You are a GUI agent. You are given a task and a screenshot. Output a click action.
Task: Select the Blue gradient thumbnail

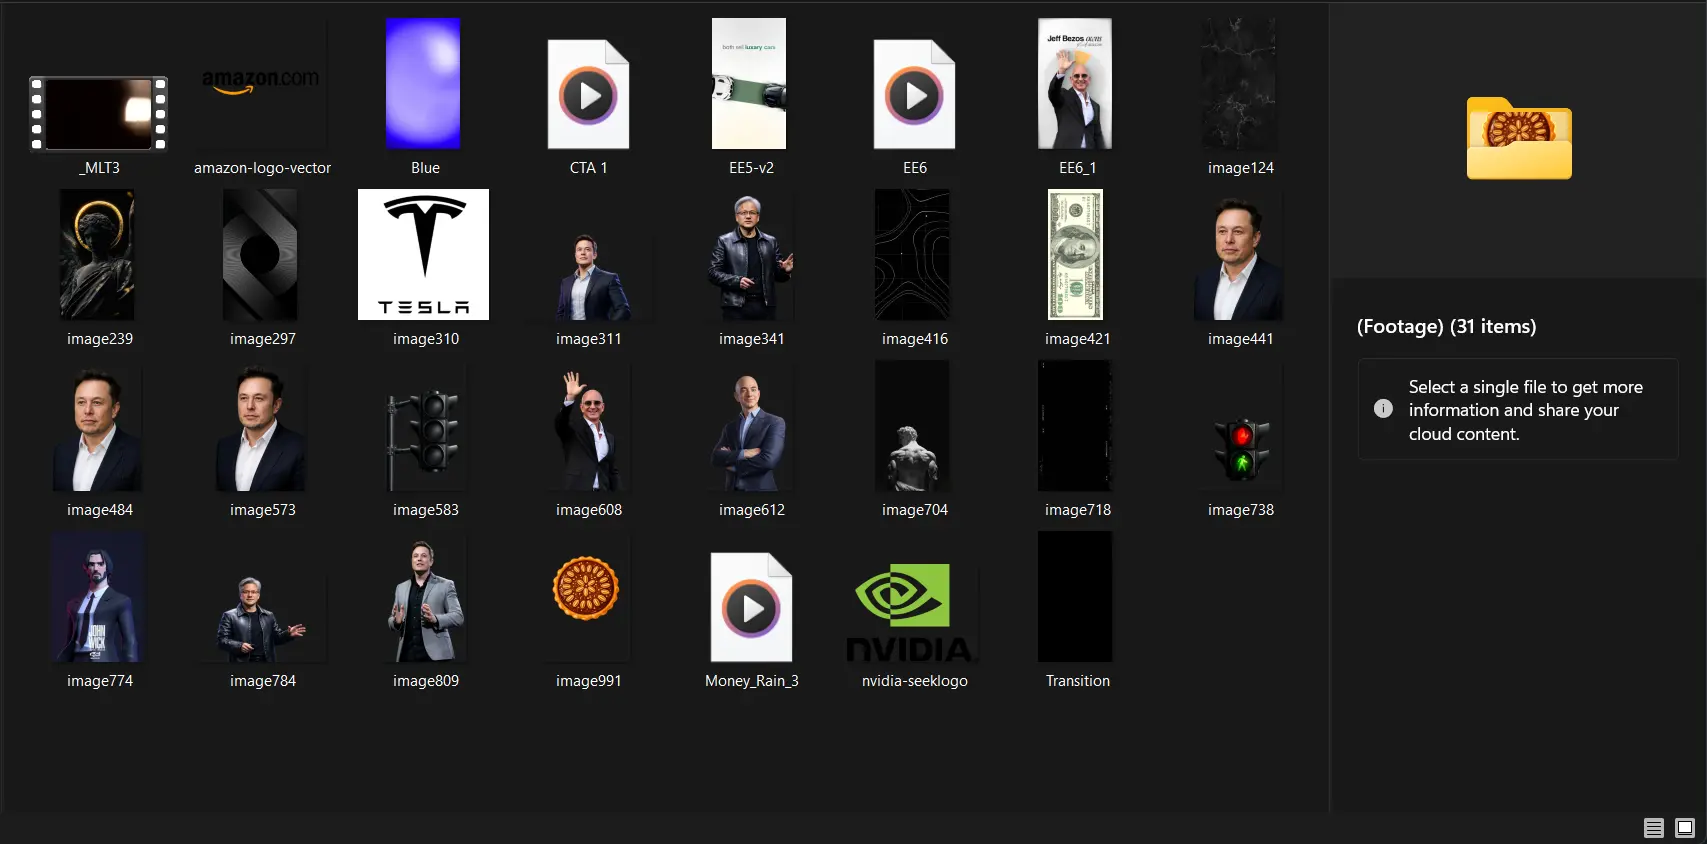coord(424,84)
